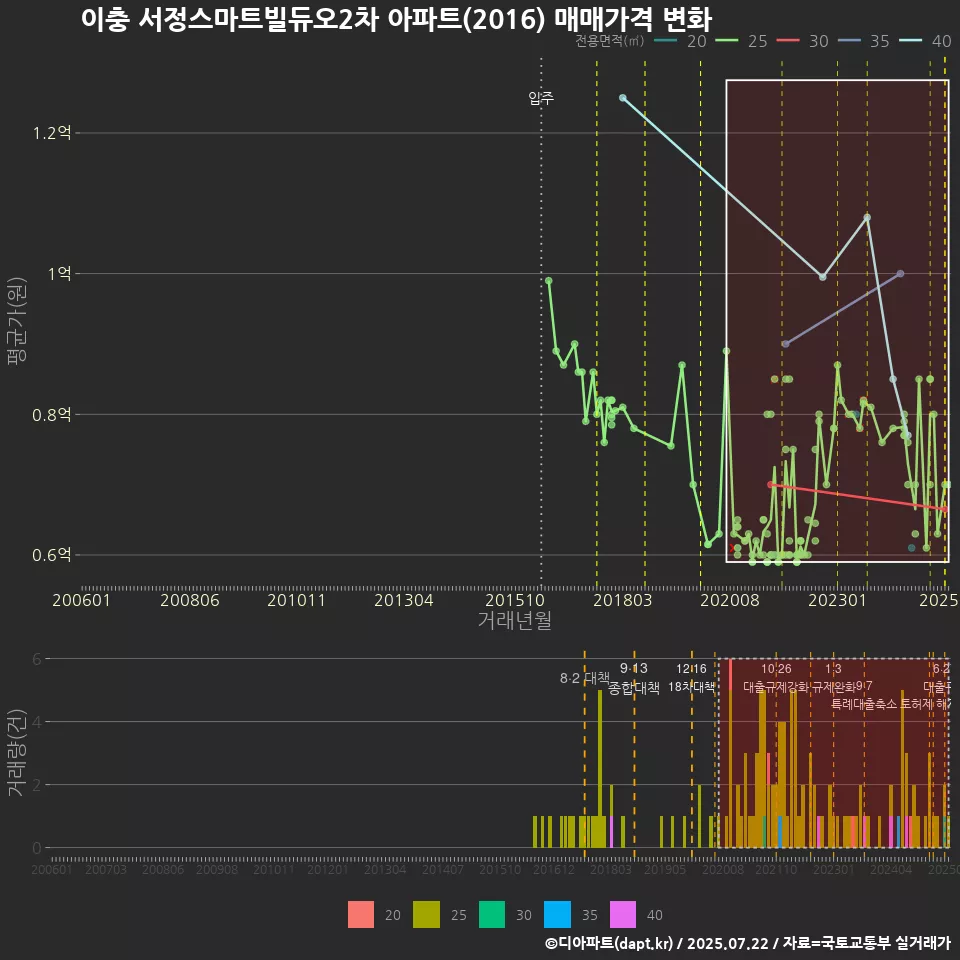The height and width of the screenshot is (960, 960).
Task: Click the '1억' y-axis label
Action: (x=59, y=273)
